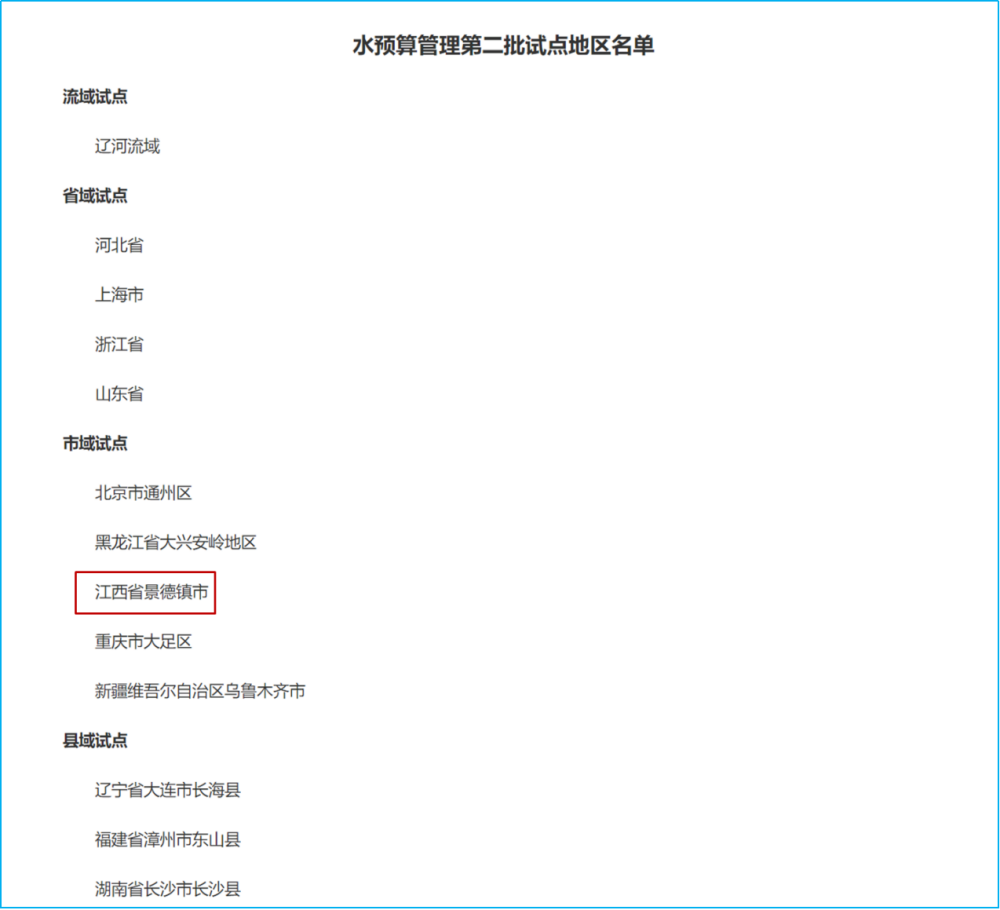The height and width of the screenshot is (910, 1000).
Task: Click the title 水预算管理第二批试点地区名单
Action: (499, 44)
